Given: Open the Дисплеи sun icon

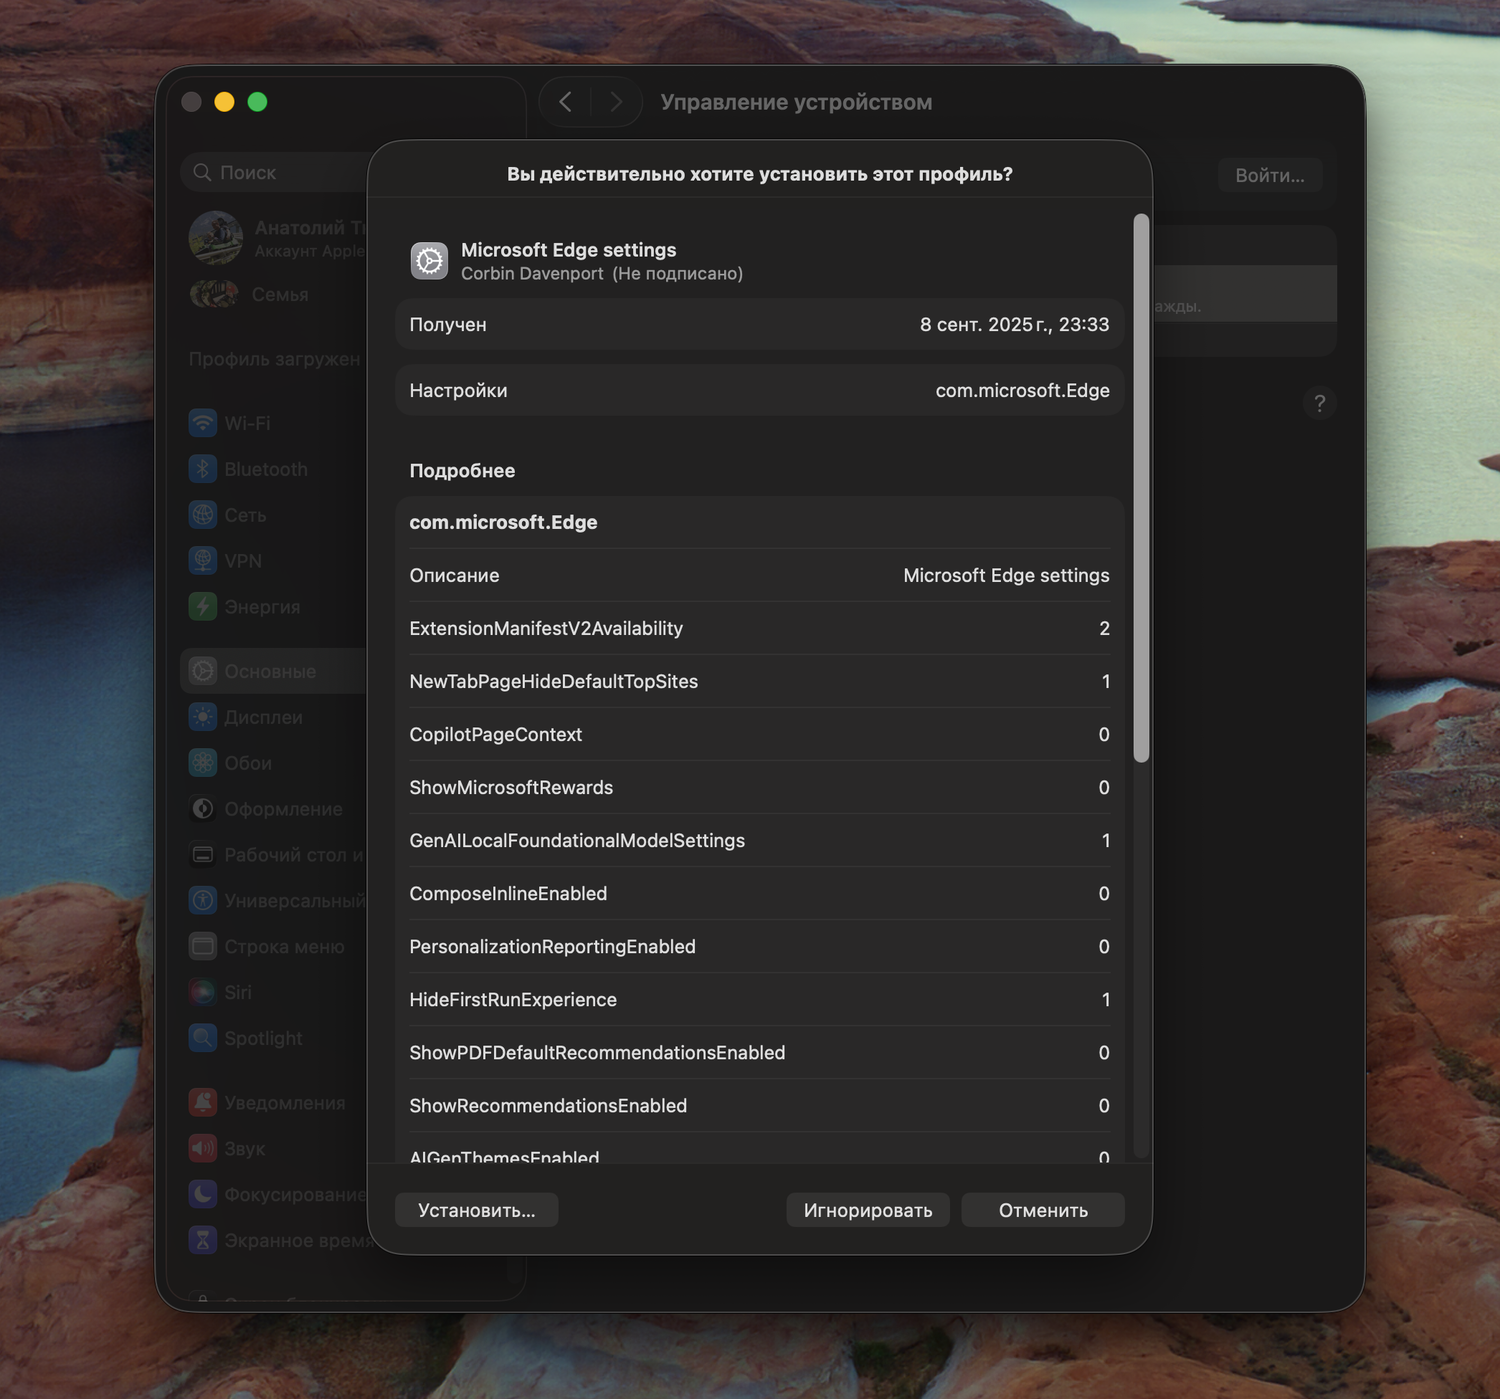Looking at the screenshot, I should [x=203, y=717].
